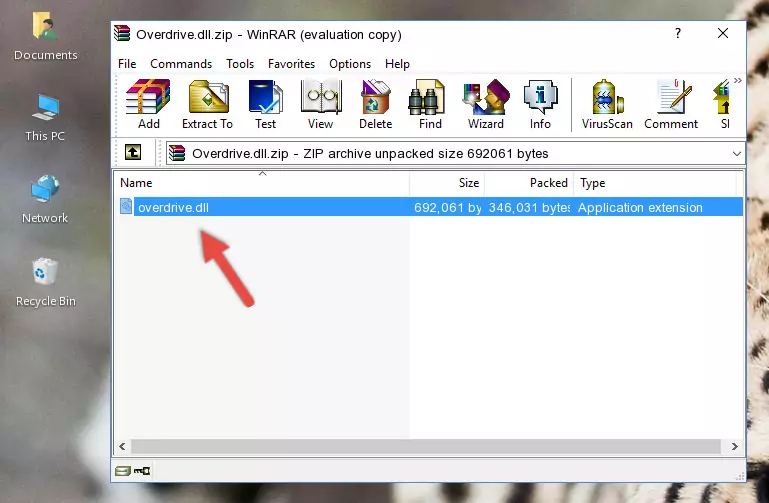Open the Find binoculars tool
The width and height of the screenshot is (769, 503).
(430, 104)
